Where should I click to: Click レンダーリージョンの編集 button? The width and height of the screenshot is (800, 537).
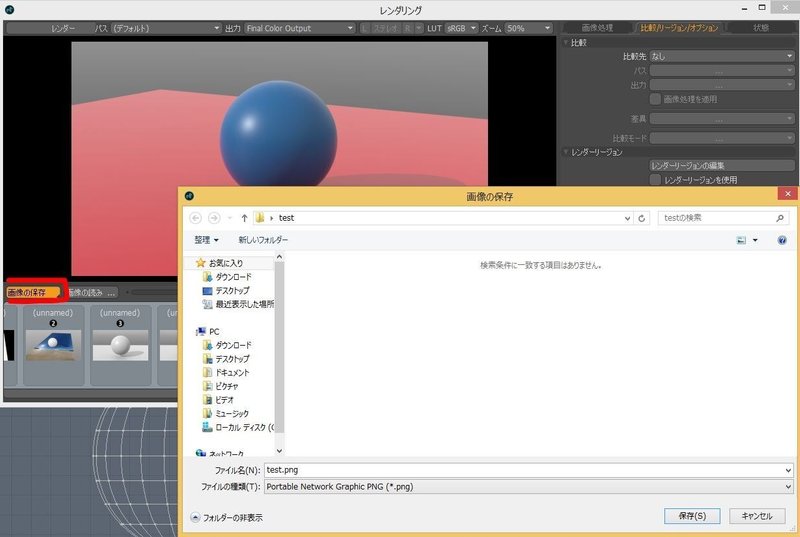point(721,166)
